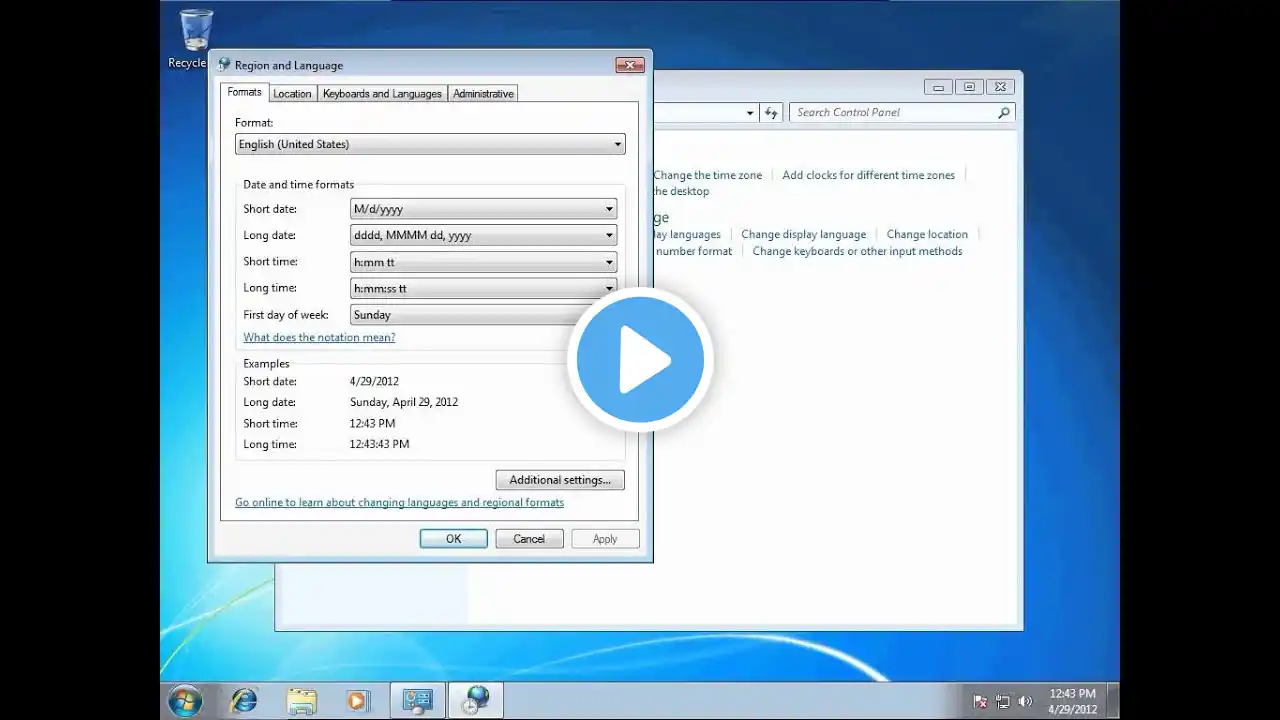This screenshot has height=720, width=1280.
Task: Switch to the Location tab
Action: 292,93
